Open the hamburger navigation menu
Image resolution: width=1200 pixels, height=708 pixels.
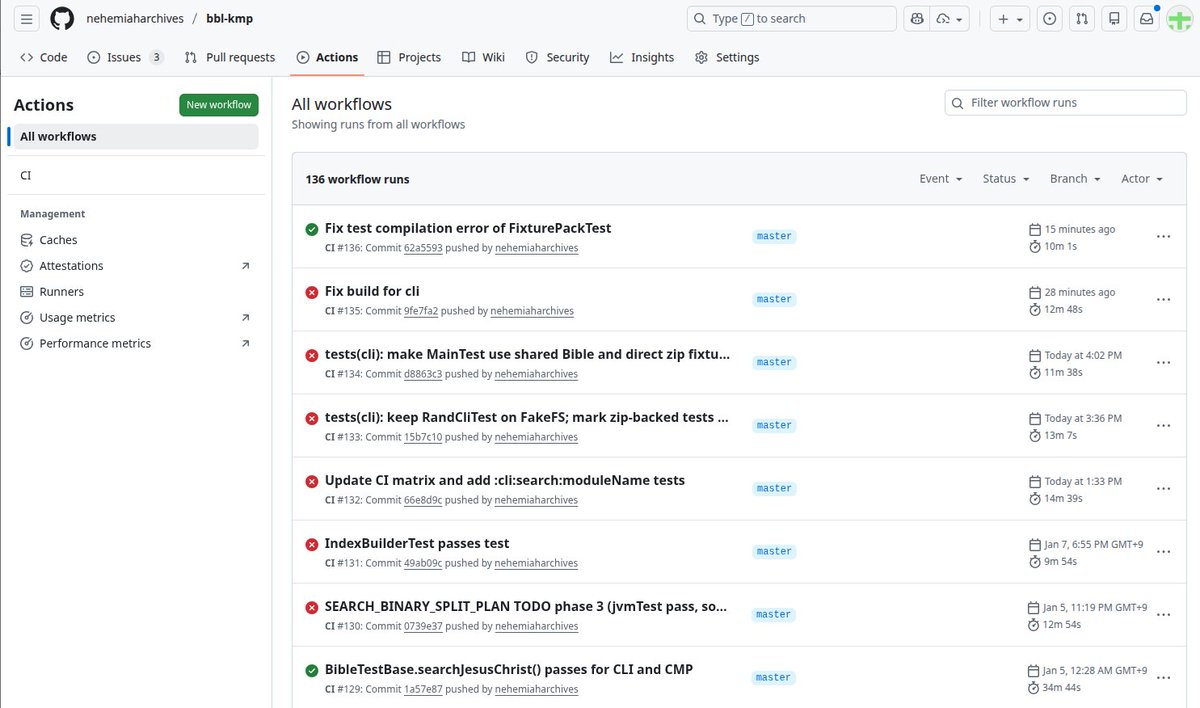[27, 19]
